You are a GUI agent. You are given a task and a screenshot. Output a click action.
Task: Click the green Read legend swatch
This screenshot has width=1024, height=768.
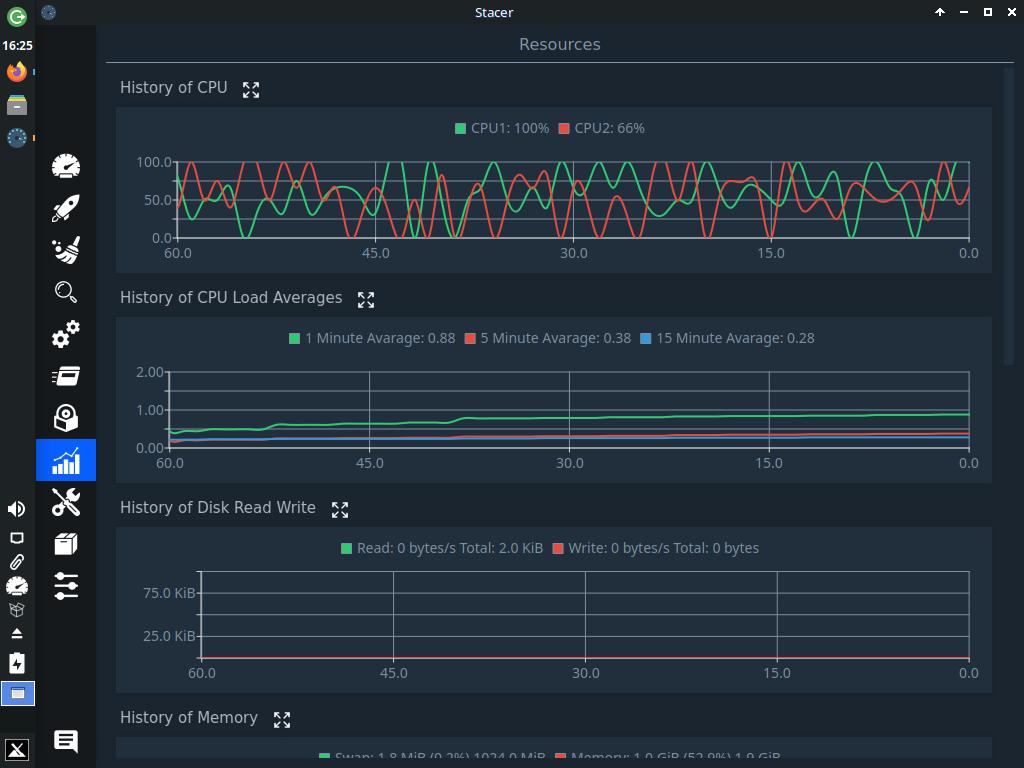[347, 549]
